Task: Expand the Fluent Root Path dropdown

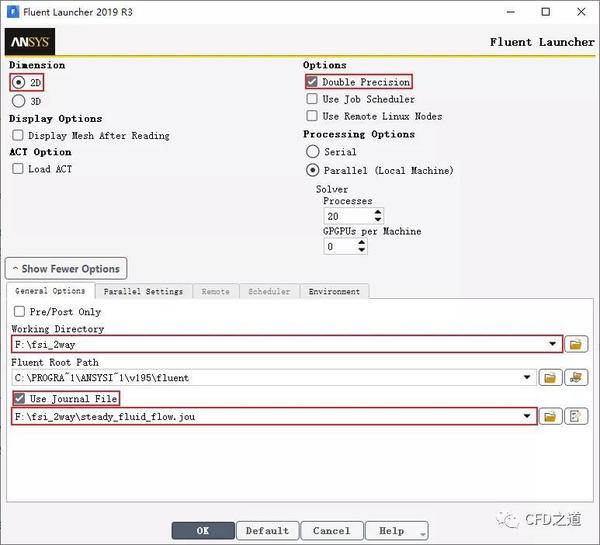Action: click(x=527, y=377)
